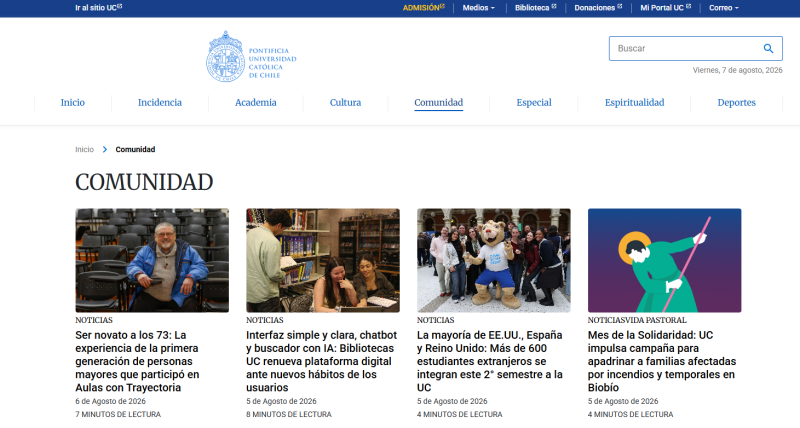Open the library students photo
800x428 pixels.
(x=323, y=260)
